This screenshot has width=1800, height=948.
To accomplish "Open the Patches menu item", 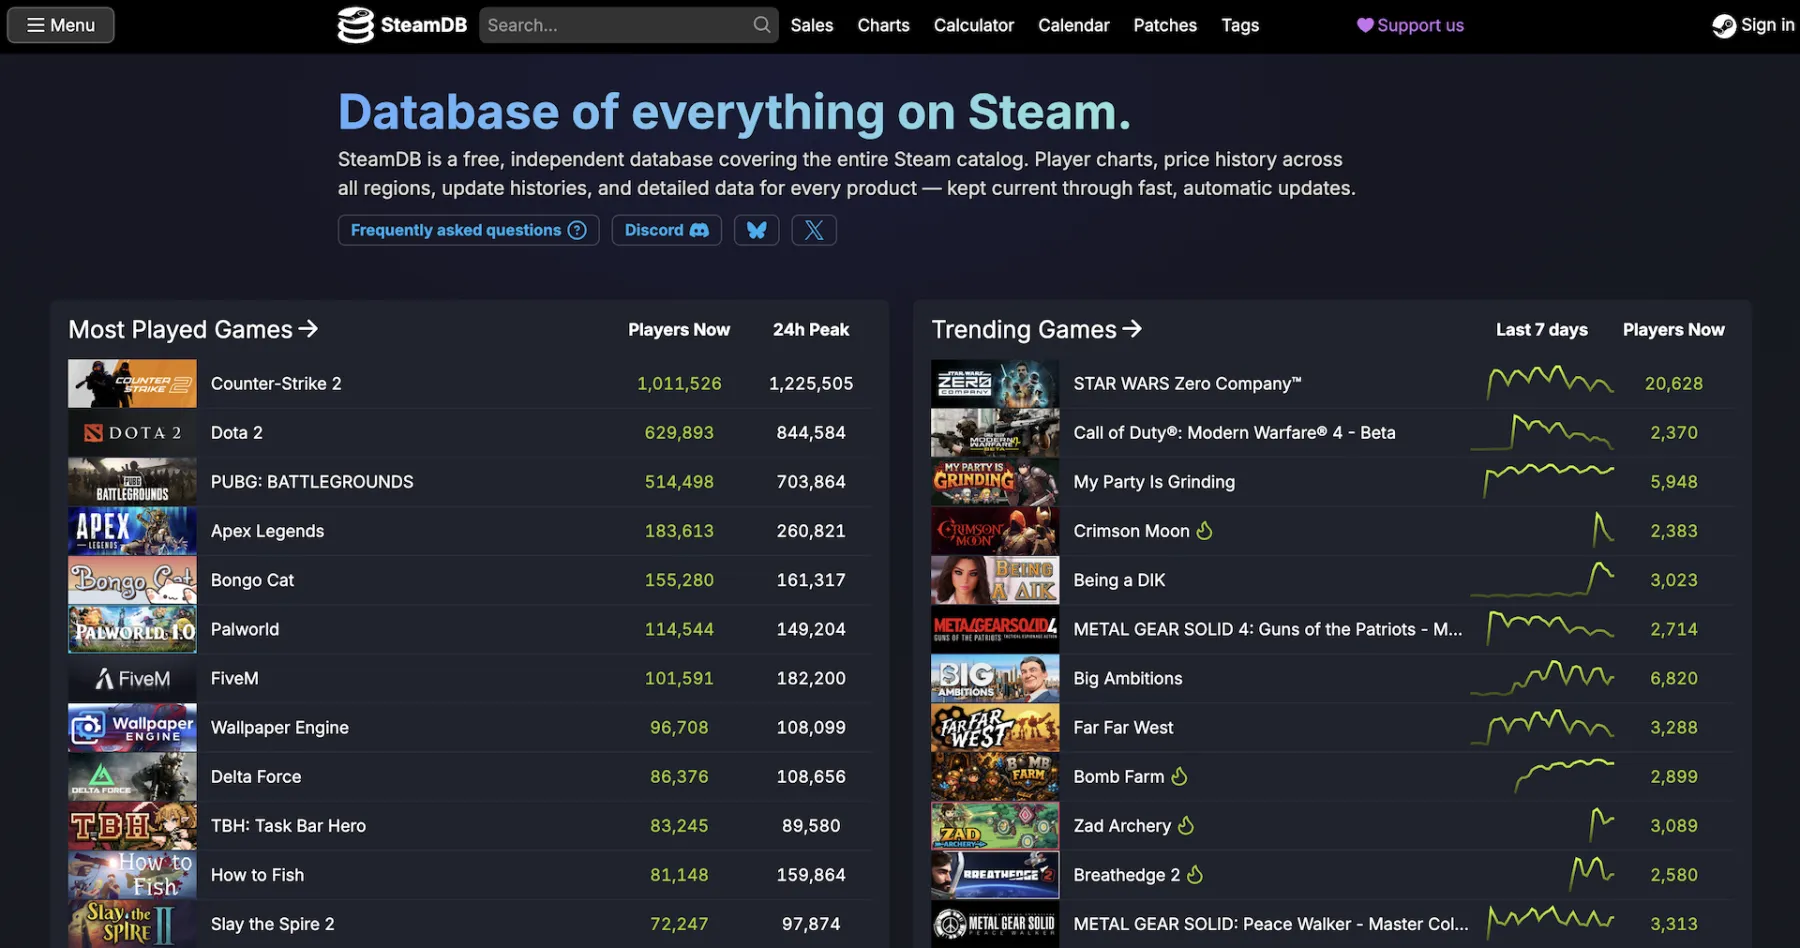I will coord(1165,25).
